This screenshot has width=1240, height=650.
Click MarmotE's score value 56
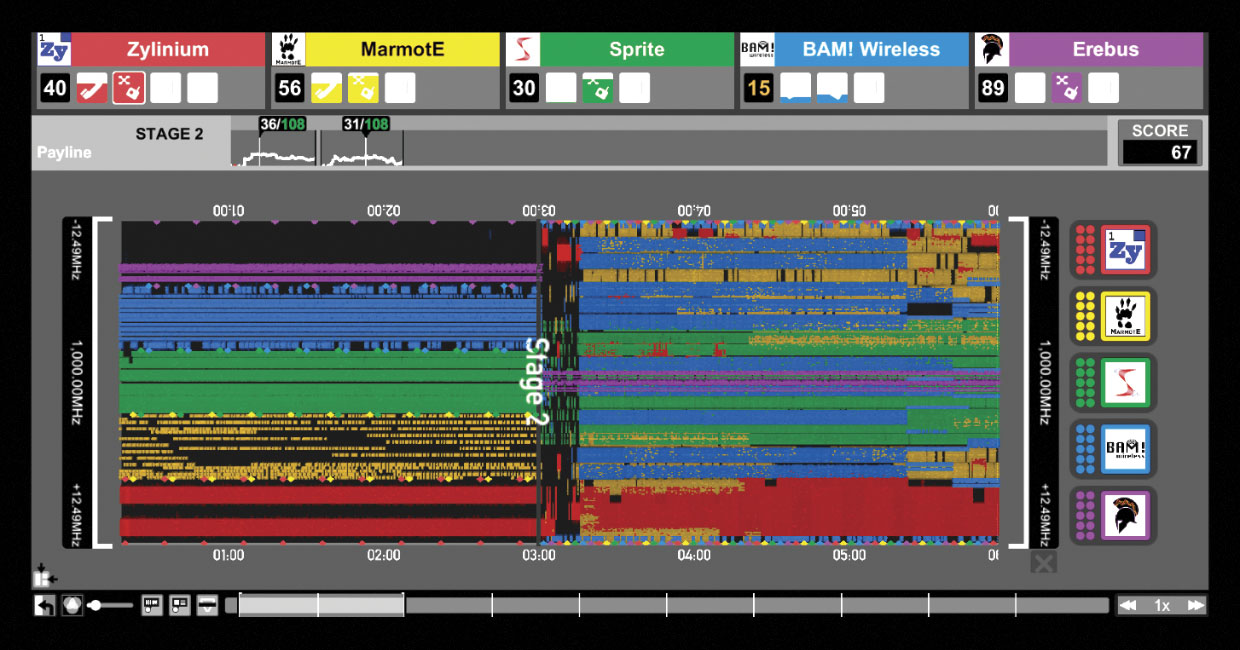pos(290,88)
